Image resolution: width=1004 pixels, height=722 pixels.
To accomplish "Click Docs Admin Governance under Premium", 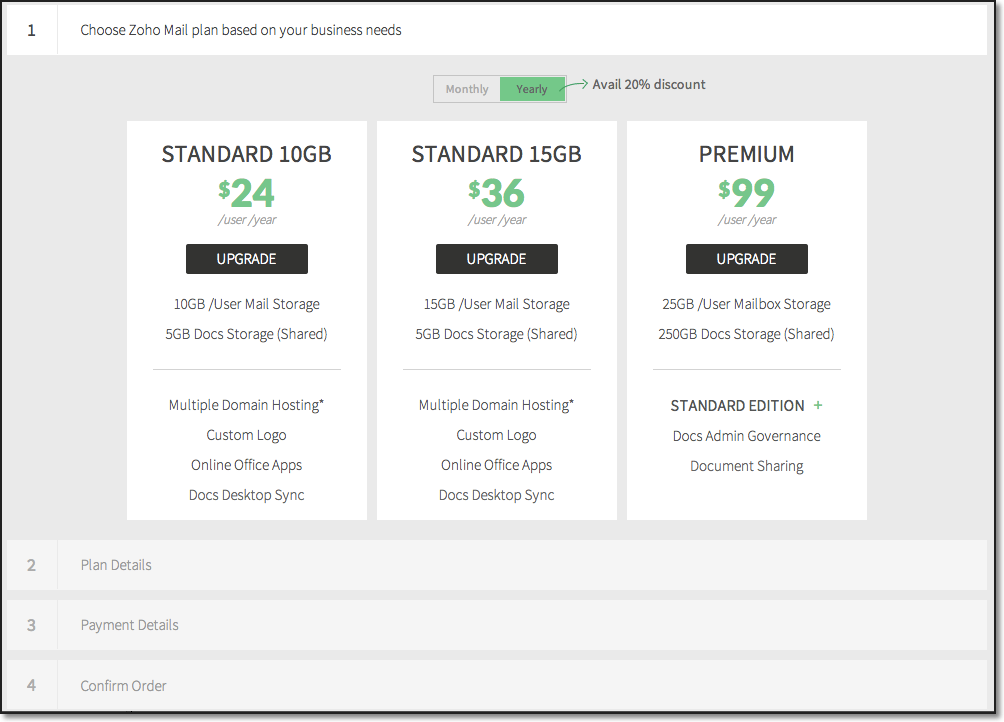I will click(746, 435).
